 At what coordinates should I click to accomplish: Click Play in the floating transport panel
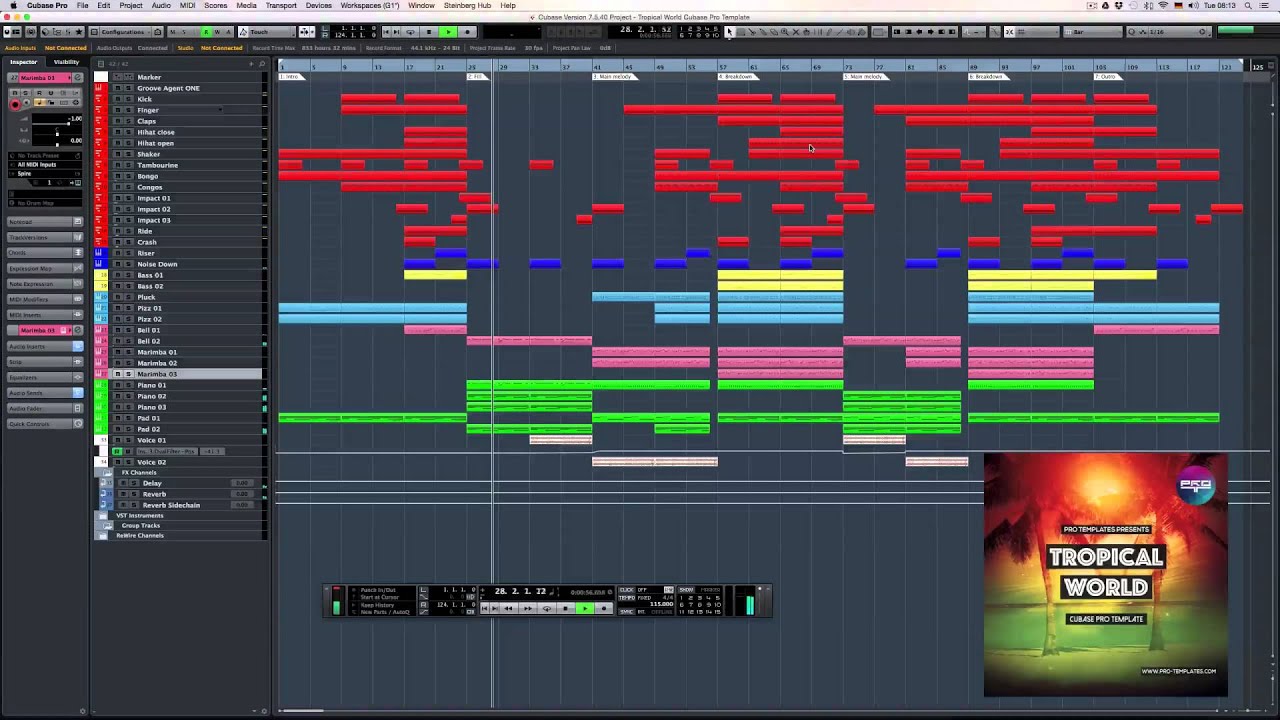tap(585, 608)
